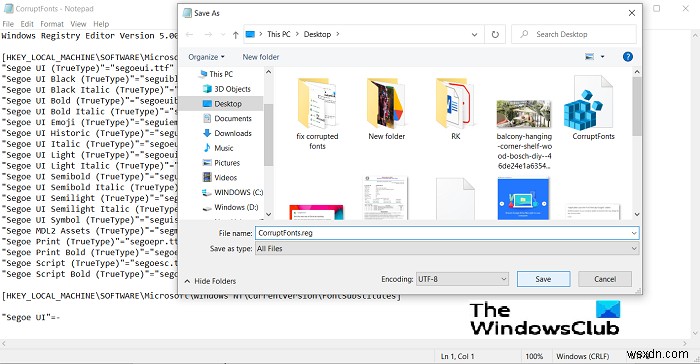
Task: Click 'Windows (CRLF)' in Notepad status bar
Action: (x=583, y=356)
